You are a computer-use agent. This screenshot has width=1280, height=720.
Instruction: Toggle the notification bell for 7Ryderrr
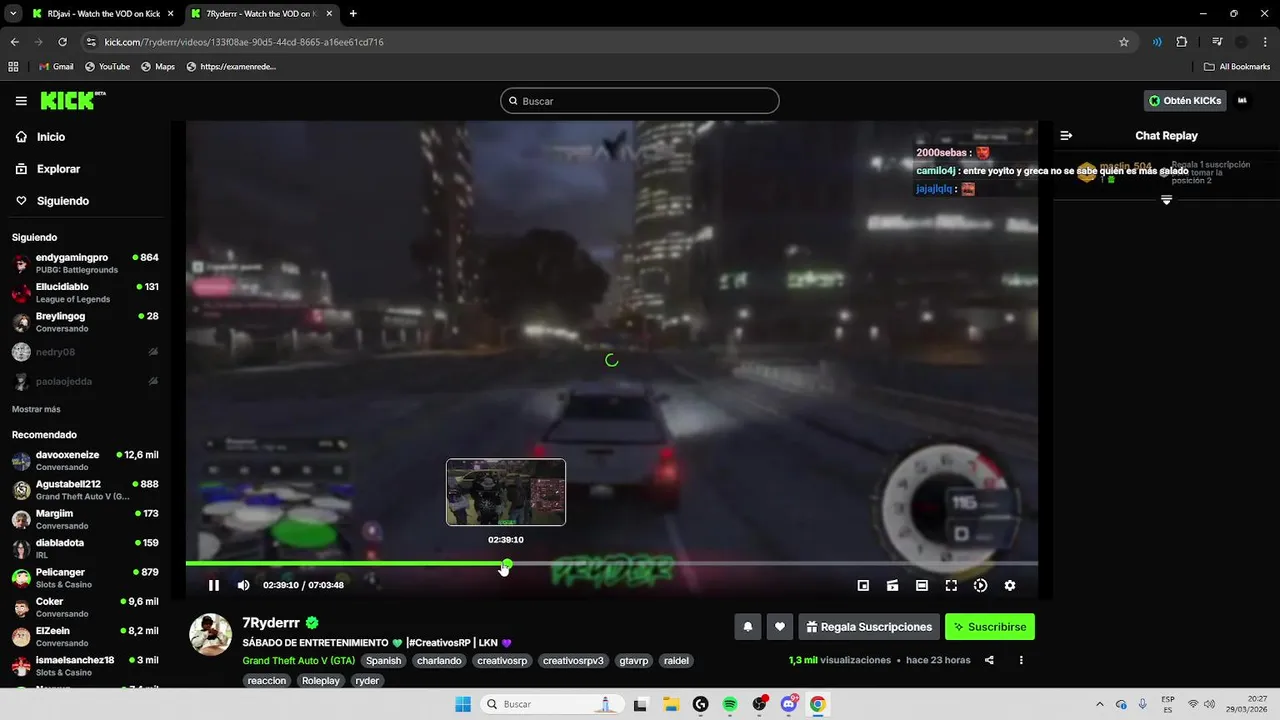coord(747,627)
